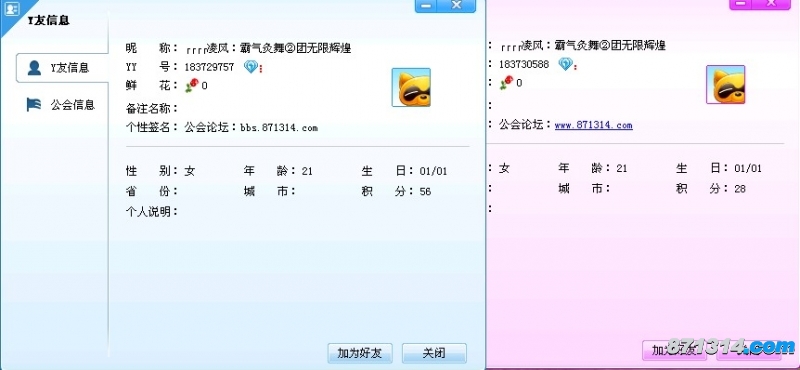
Task: Click the YY number 183729757
Action: [209, 67]
